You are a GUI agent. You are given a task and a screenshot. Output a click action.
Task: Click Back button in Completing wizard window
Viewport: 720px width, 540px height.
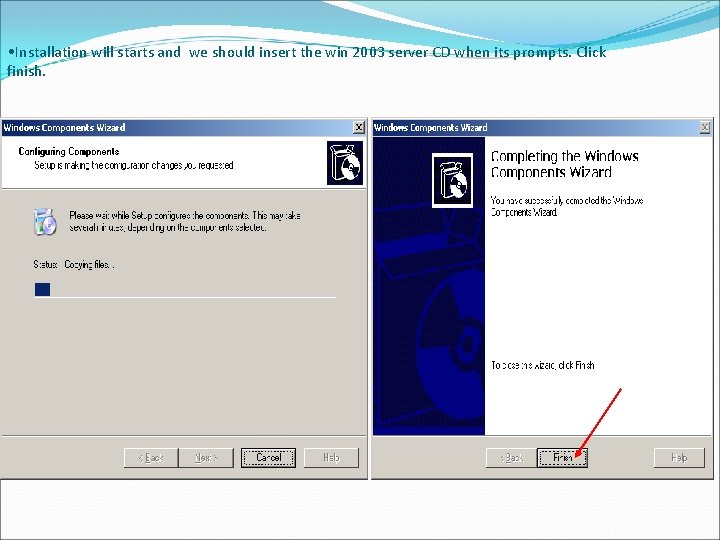pos(512,457)
